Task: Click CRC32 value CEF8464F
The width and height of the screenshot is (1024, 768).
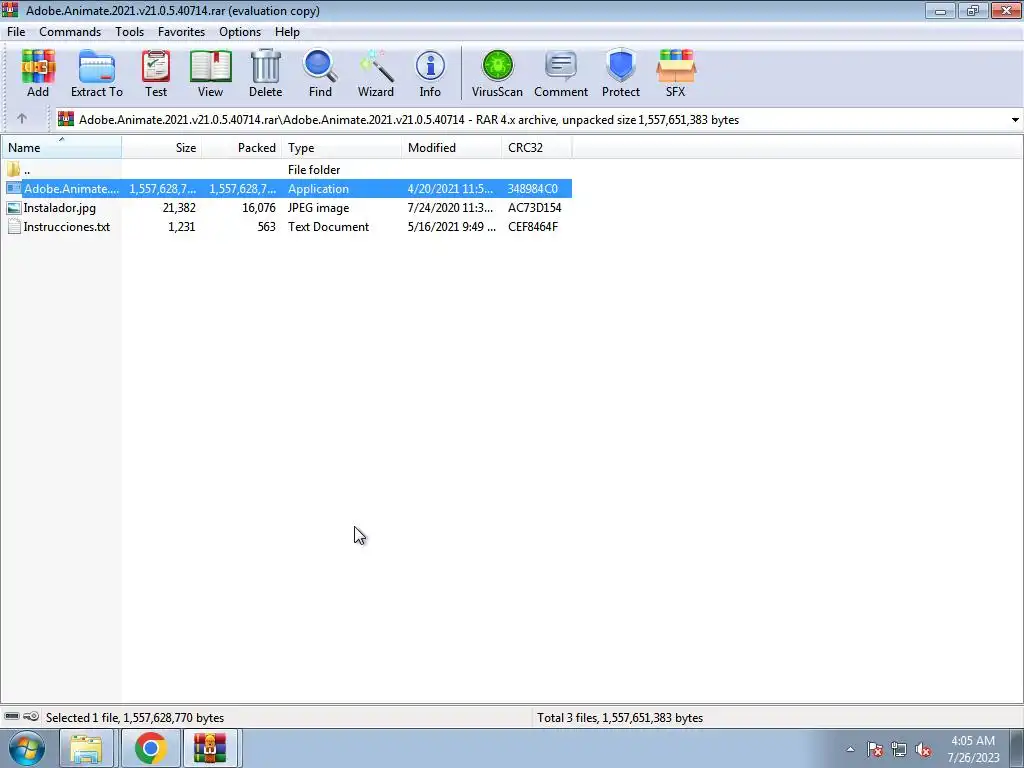Action: [x=533, y=227]
